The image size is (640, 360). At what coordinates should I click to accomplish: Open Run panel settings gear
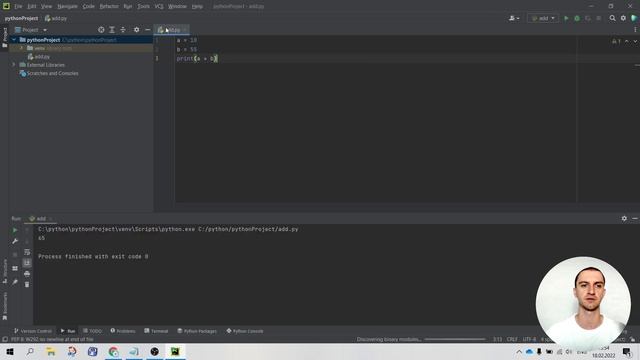pyautogui.click(x=624, y=219)
